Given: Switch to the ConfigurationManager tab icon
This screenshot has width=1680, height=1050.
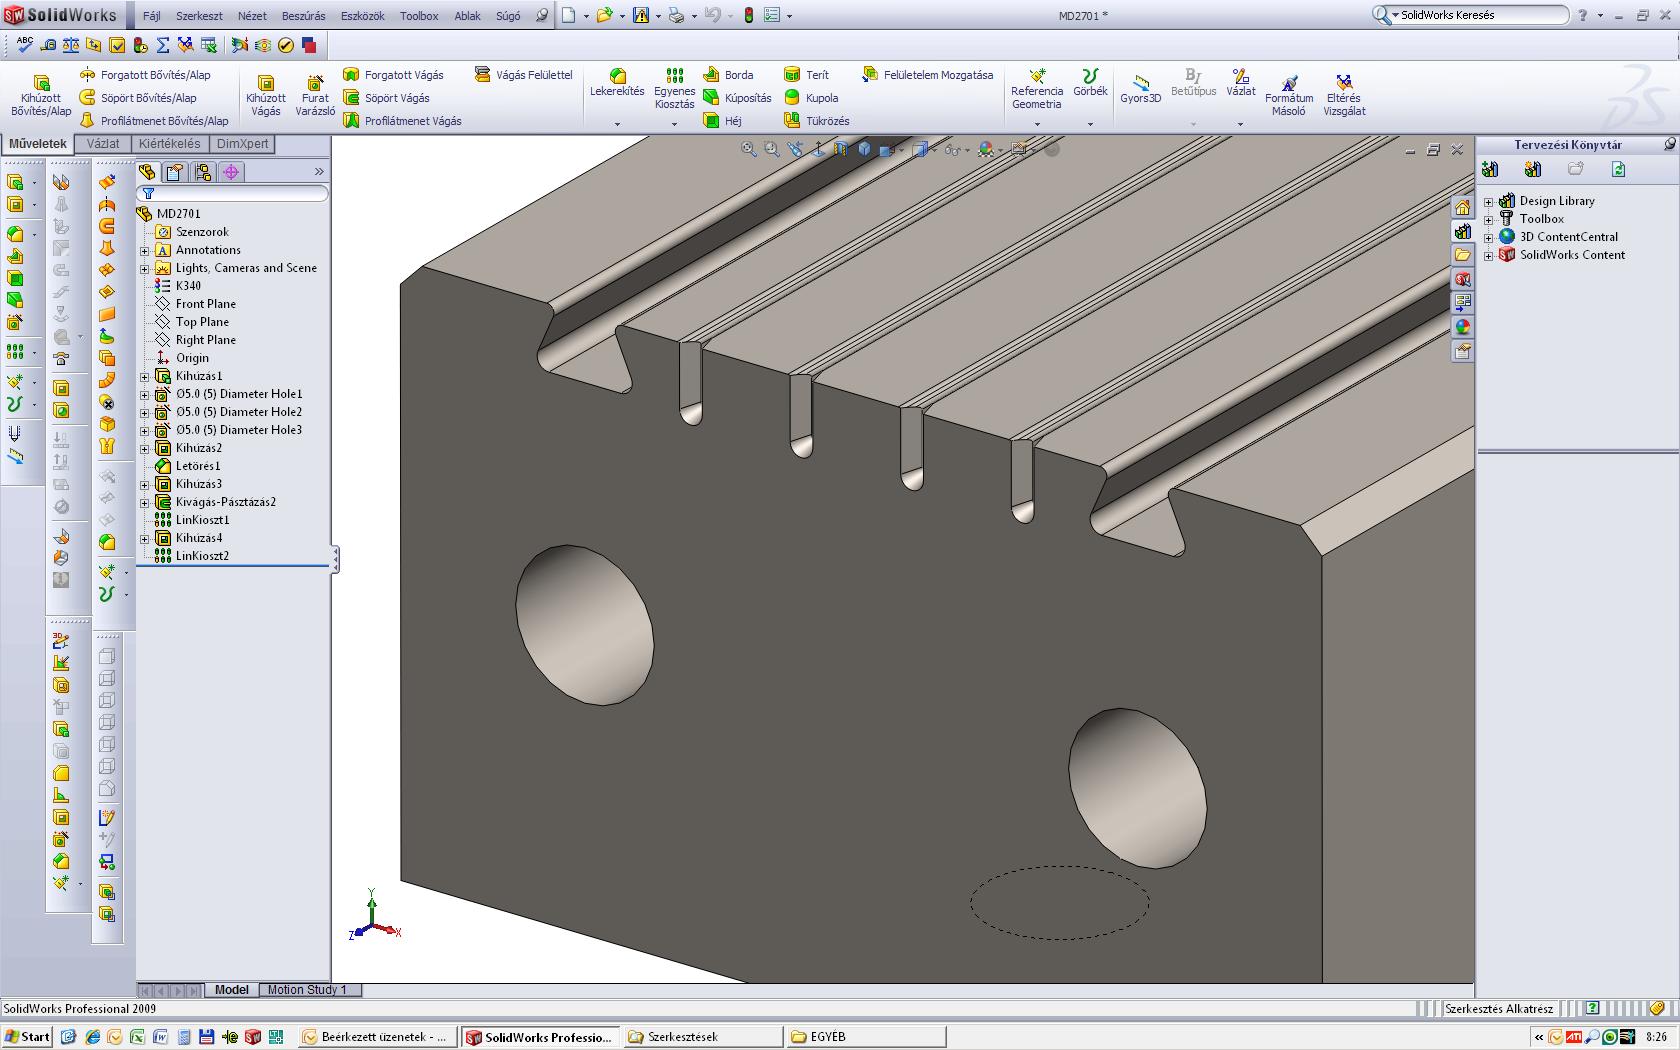Looking at the screenshot, I should [x=203, y=172].
